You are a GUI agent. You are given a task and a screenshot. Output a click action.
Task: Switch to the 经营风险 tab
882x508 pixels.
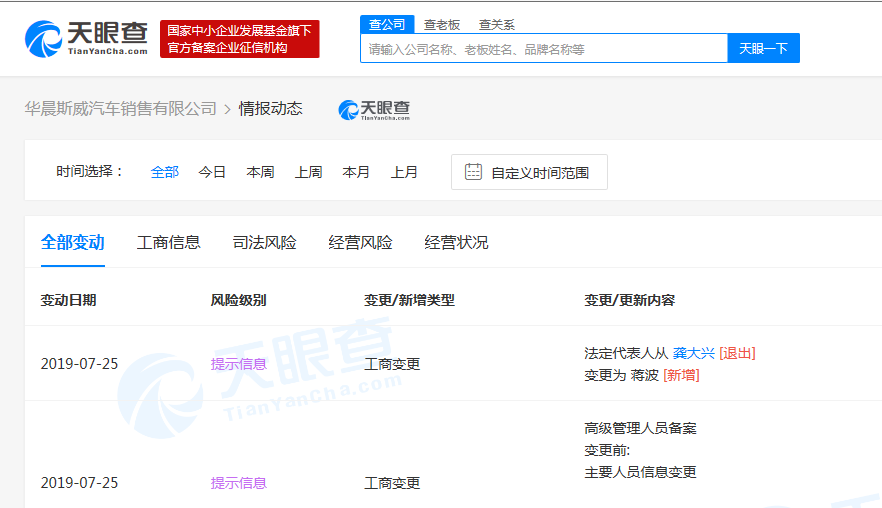[361, 242]
